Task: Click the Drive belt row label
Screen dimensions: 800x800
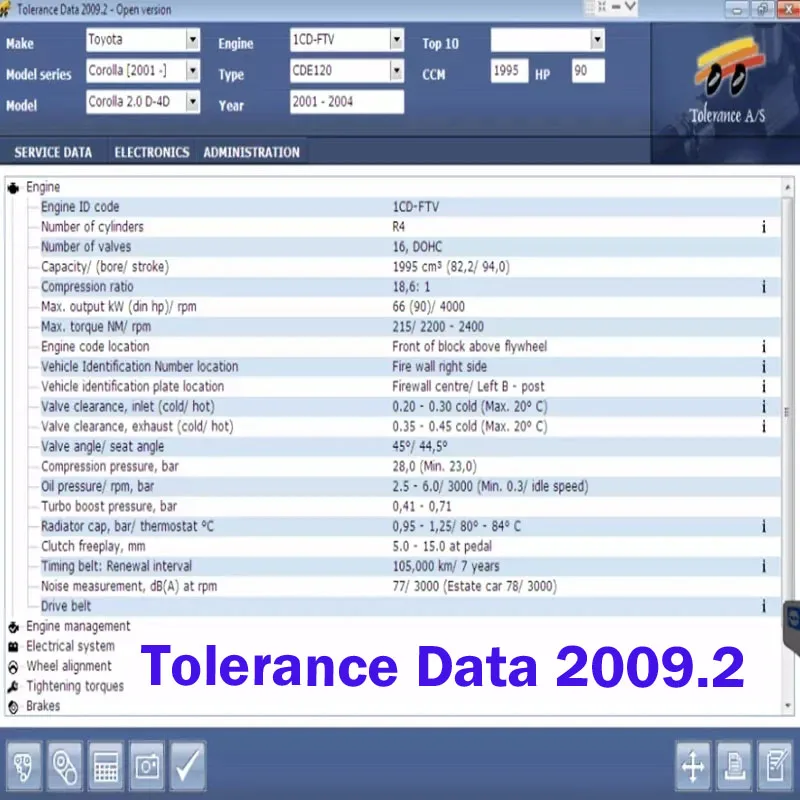Action: (x=66, y=606)
